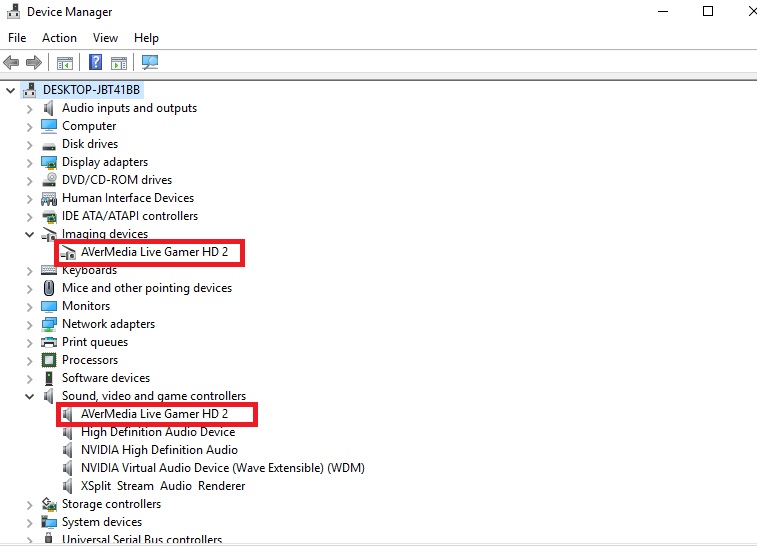Open the Action menu
The image size is (757, 546).
[59, 38]
